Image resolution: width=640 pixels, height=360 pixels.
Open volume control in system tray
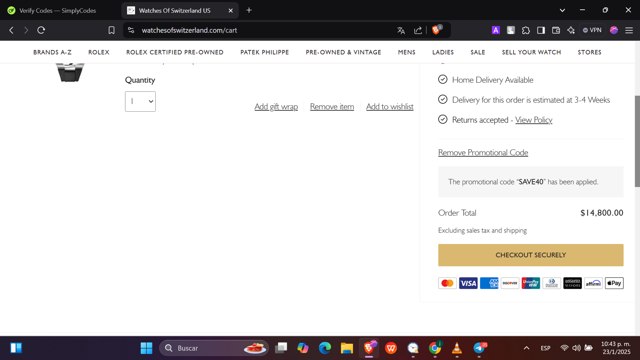coord(576,348)
